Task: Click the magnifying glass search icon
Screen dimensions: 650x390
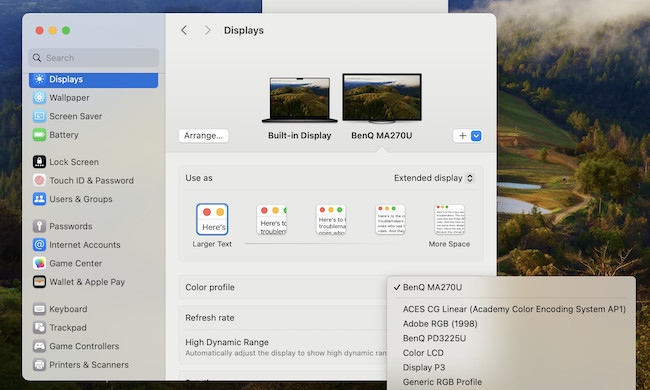Action: coord(37,58)
